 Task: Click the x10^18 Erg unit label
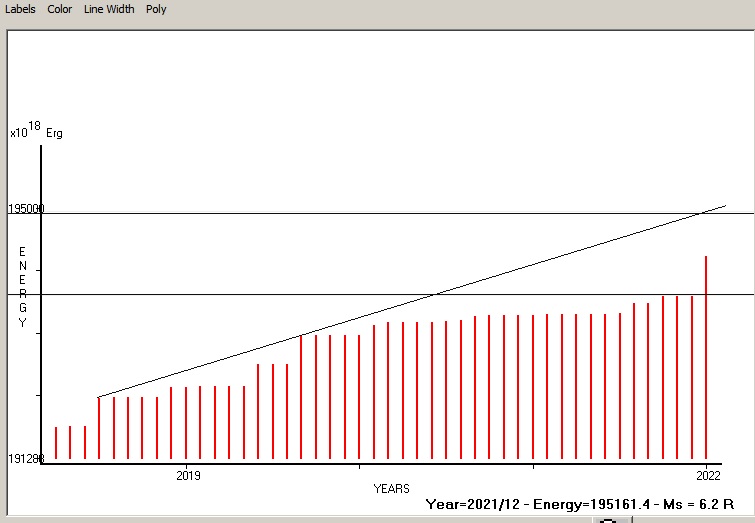click(36, 131)
